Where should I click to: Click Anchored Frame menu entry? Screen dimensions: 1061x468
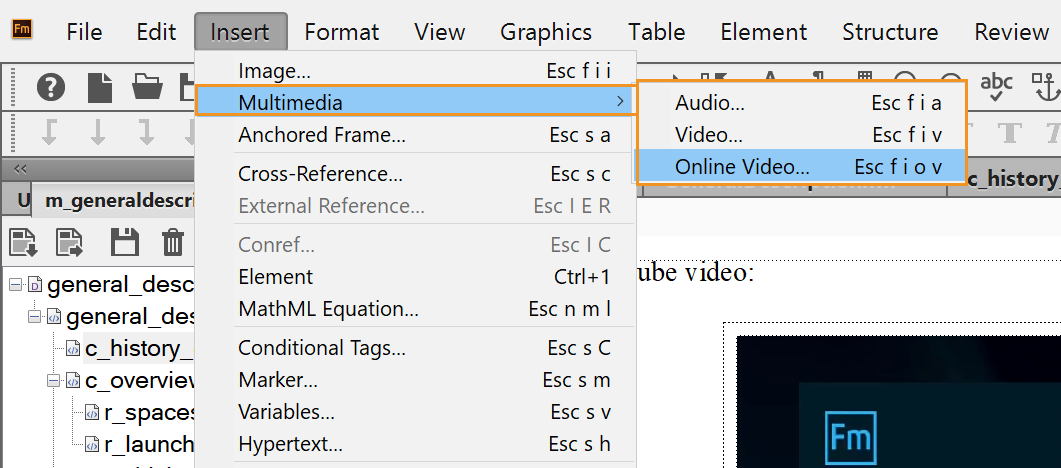pyautogui.click(x=321, y=135)
